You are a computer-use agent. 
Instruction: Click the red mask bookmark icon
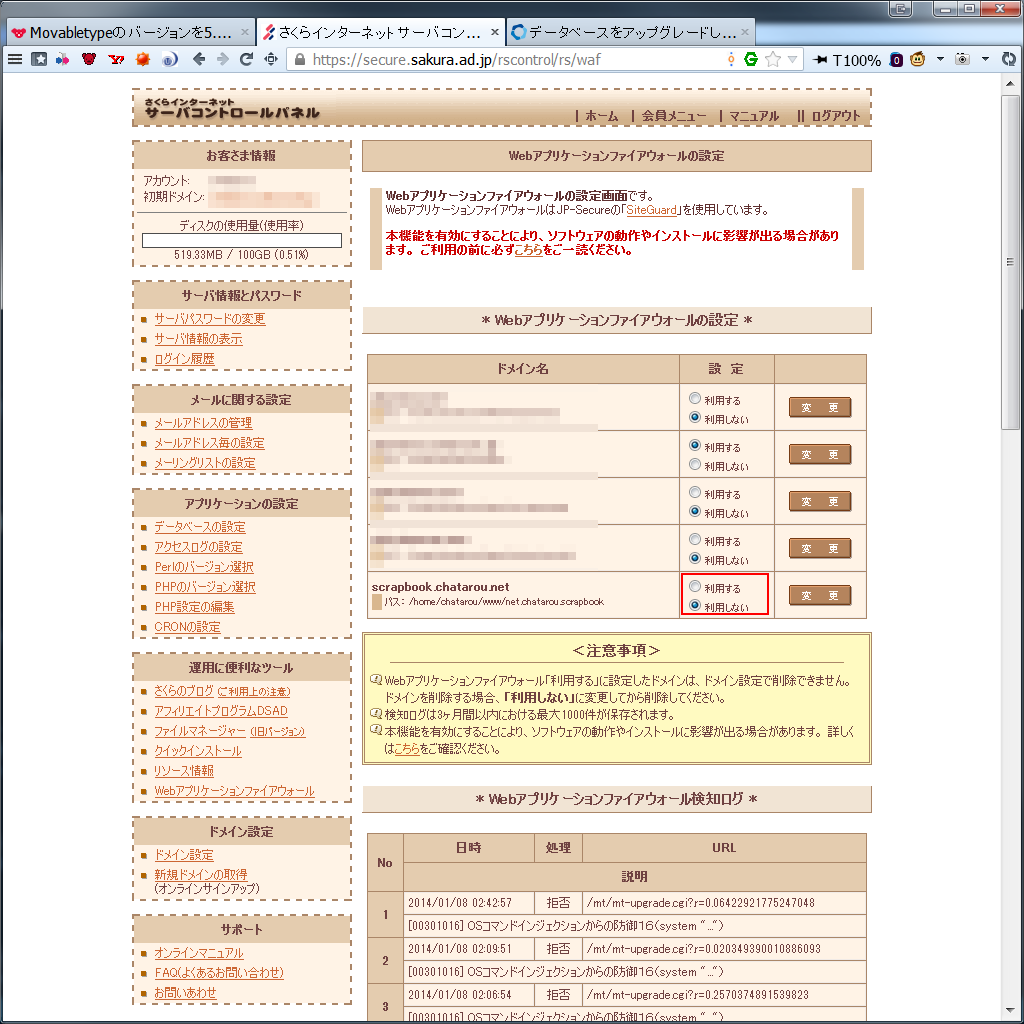point(89,59)
